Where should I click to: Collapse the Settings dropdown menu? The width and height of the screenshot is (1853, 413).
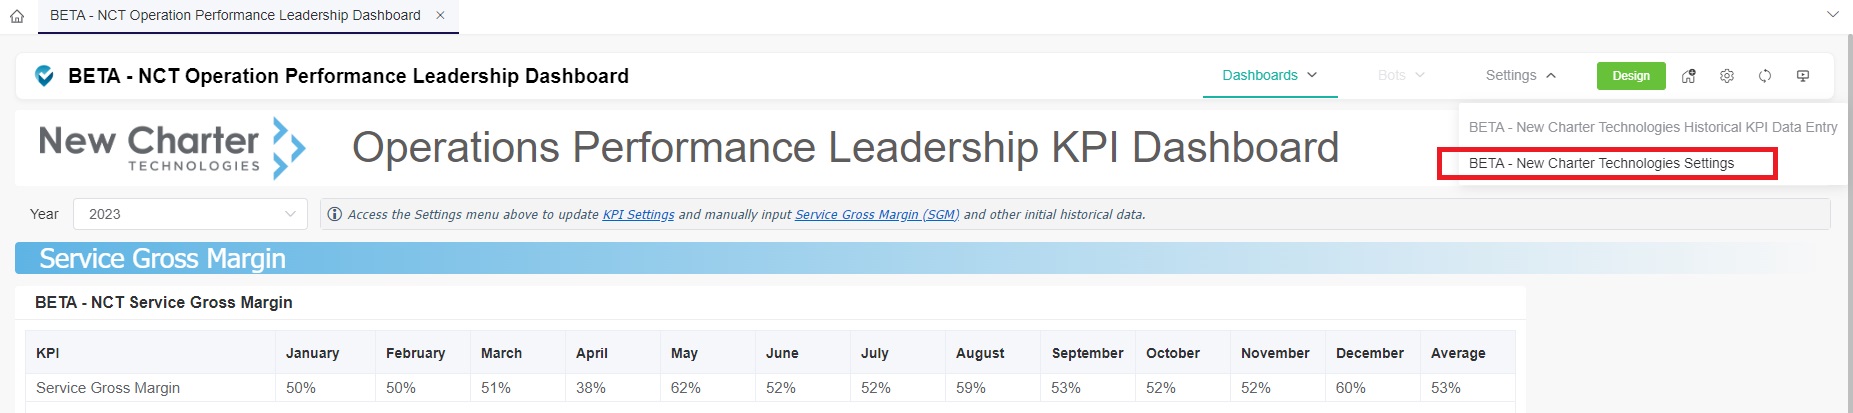tap(1521, 75)
